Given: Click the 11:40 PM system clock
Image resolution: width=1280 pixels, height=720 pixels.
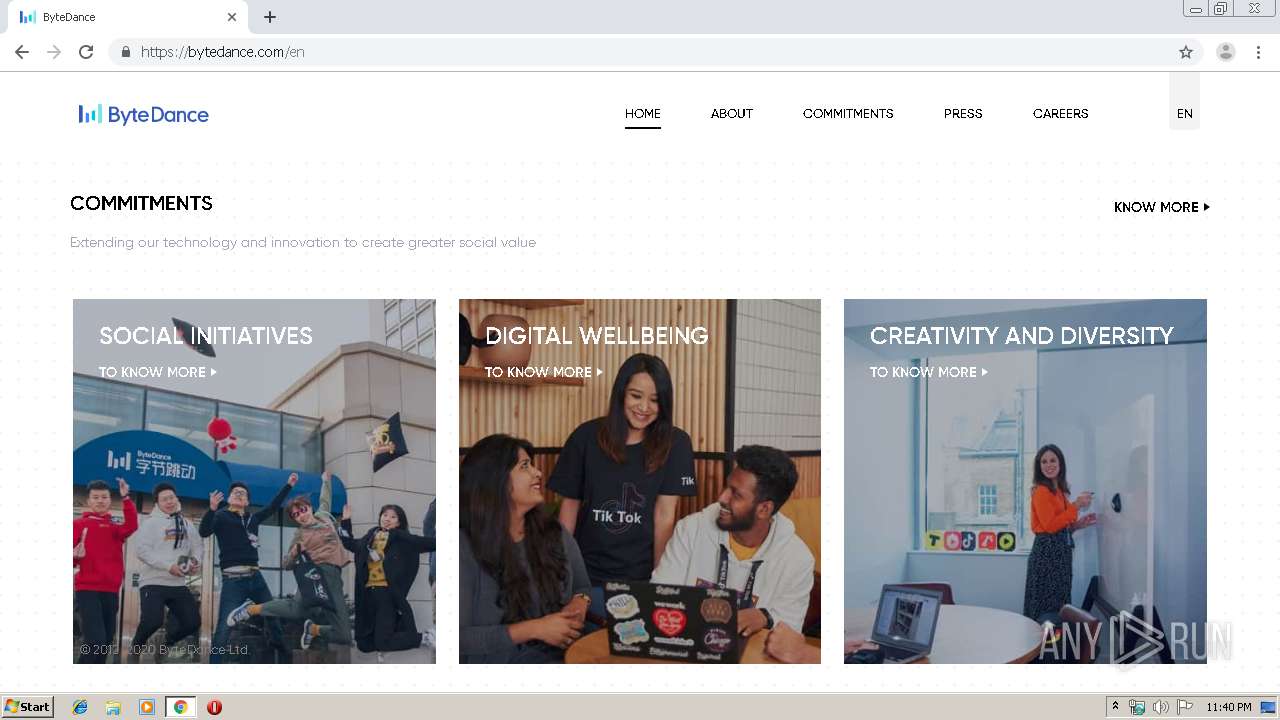Looking at the screenshot, I should pos(1229,707).
